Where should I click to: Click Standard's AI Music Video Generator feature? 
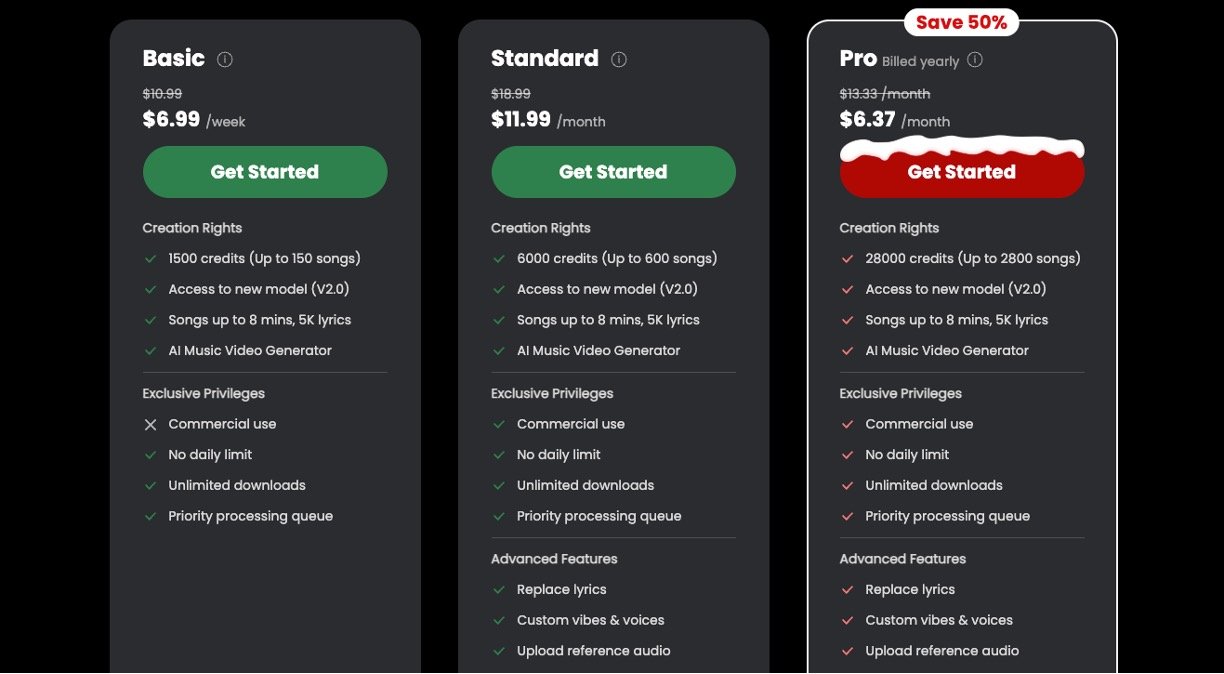(598, 351)
